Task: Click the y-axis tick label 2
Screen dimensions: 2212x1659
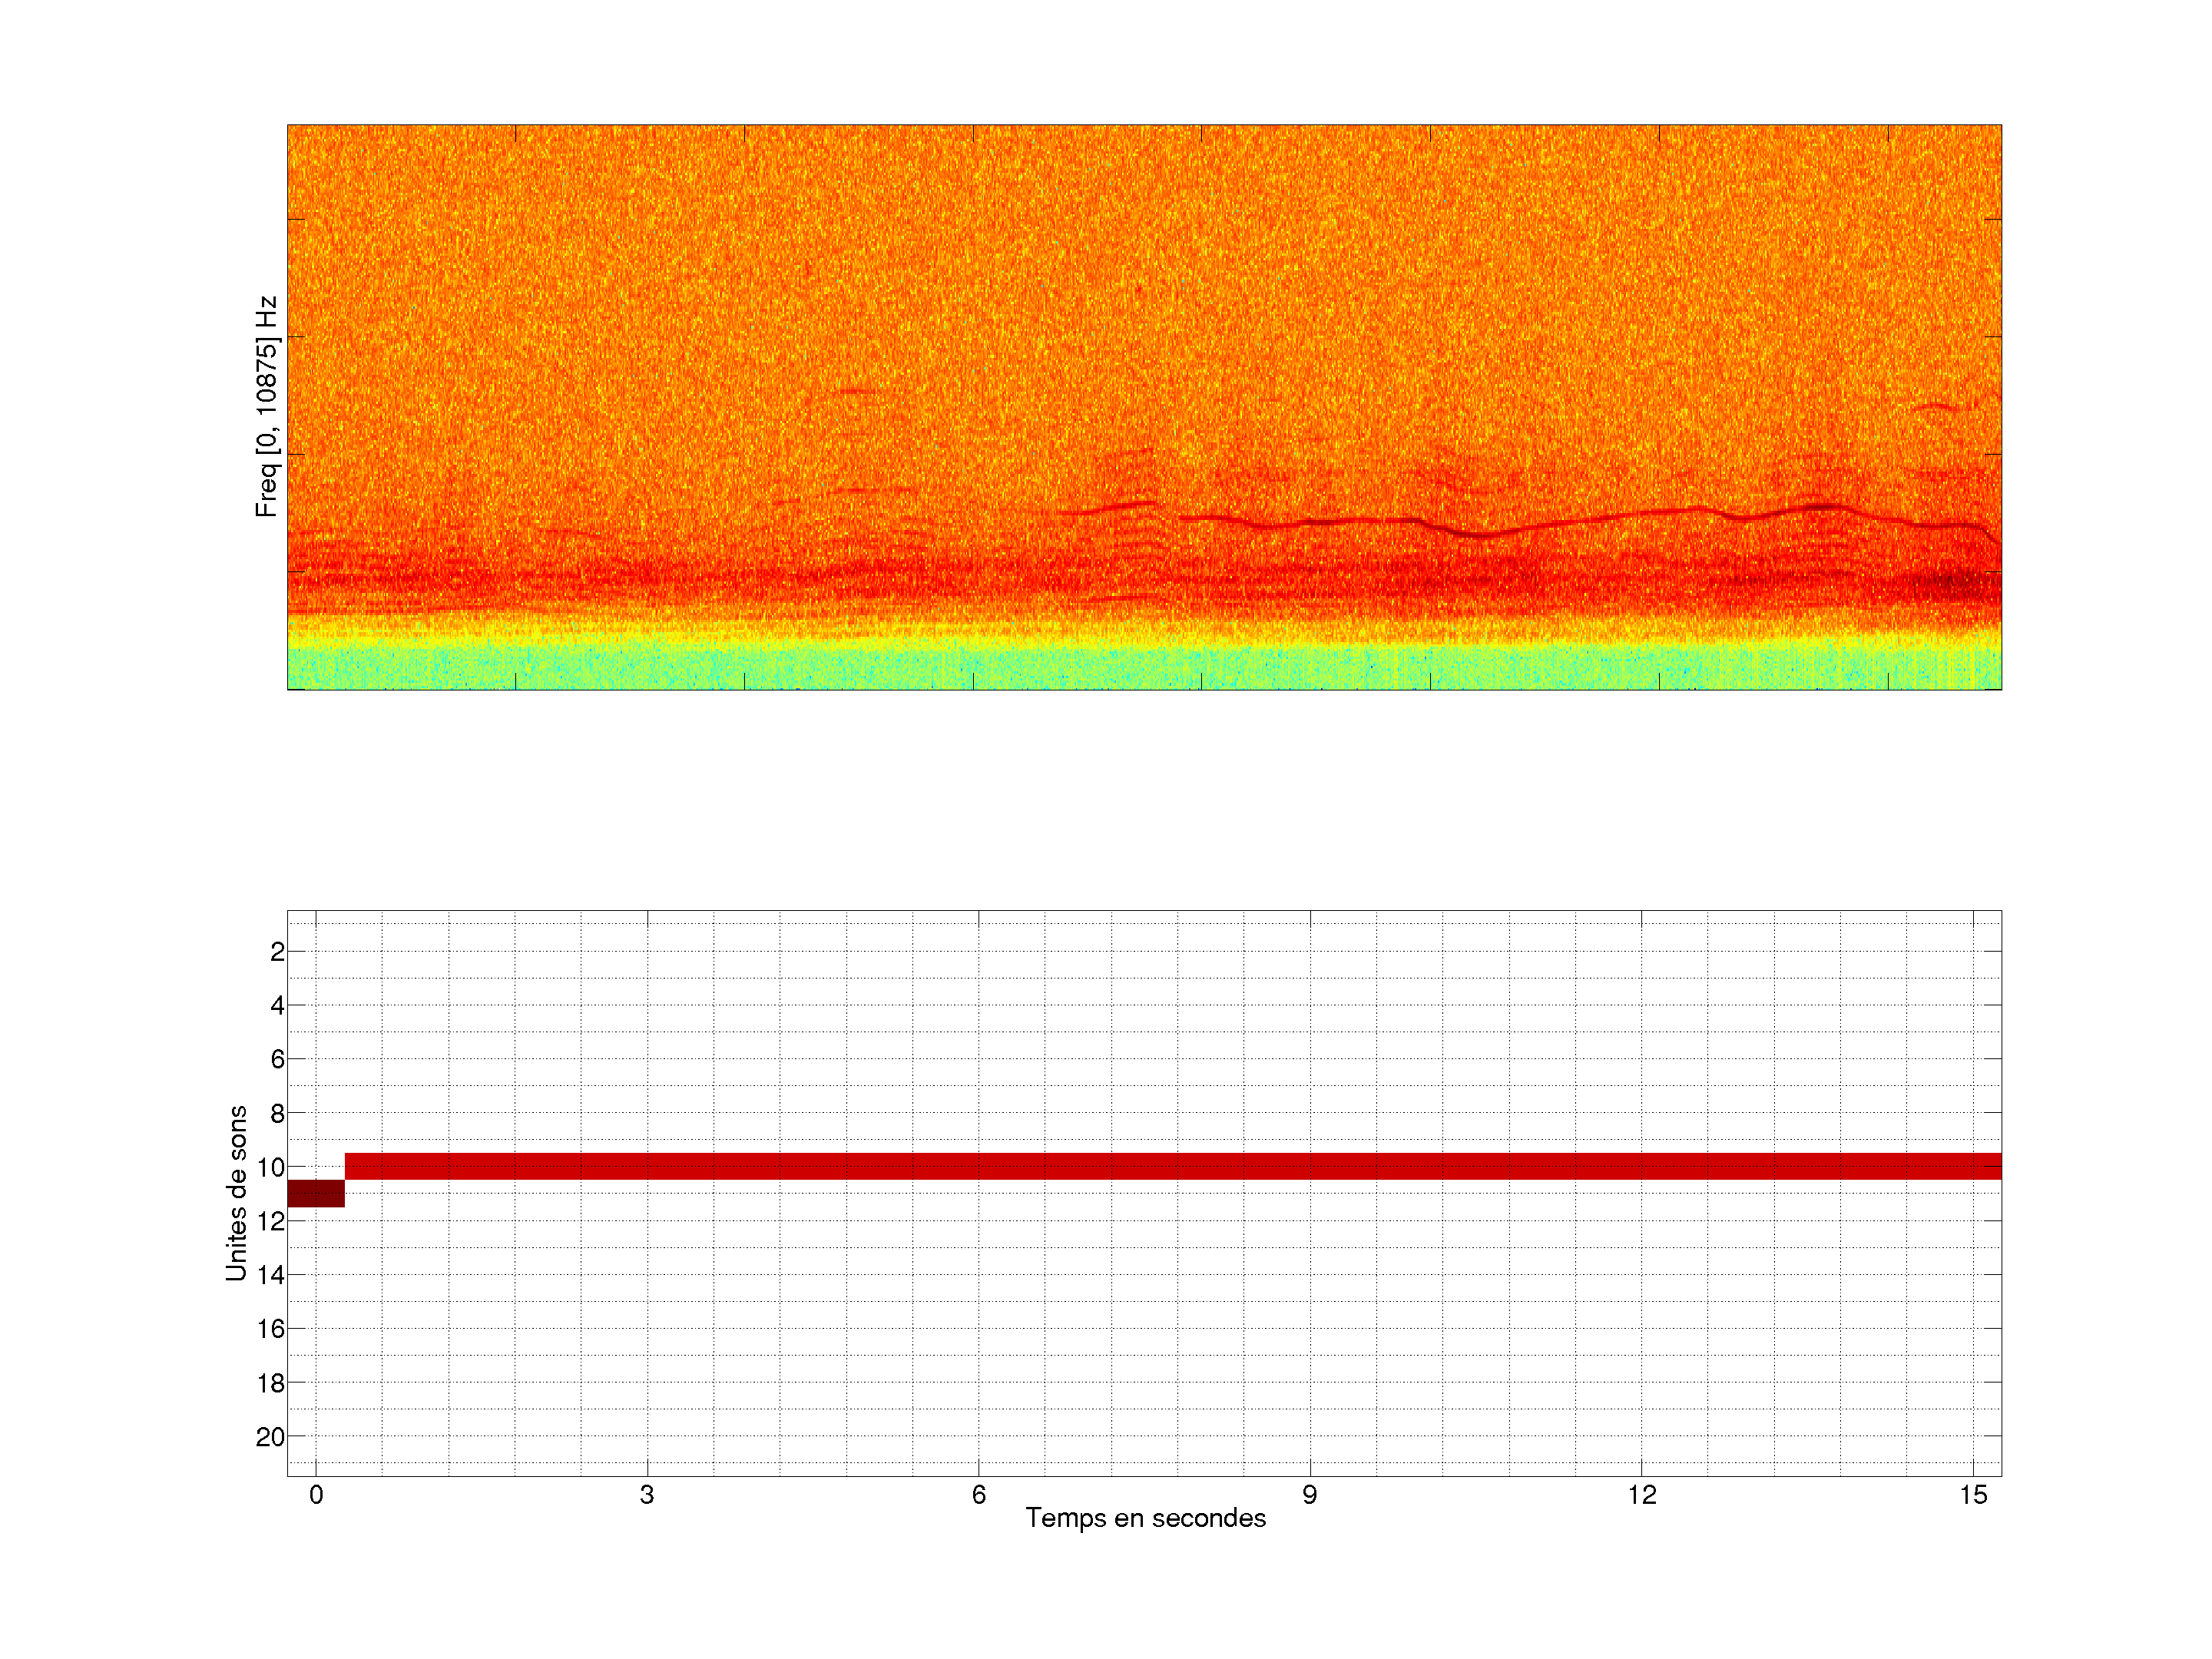Action: point(277,952)
